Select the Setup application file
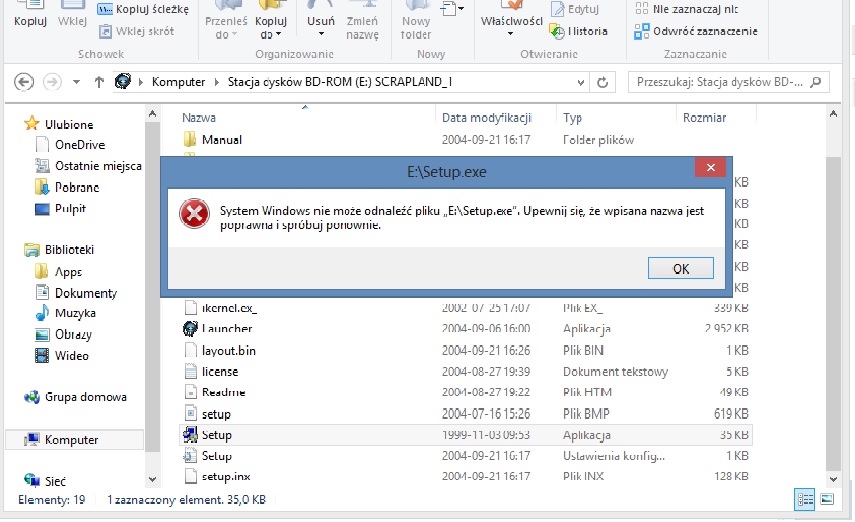The height and width of the screenshot is (522, 855). pyautogui.click(x=466, y=435)
